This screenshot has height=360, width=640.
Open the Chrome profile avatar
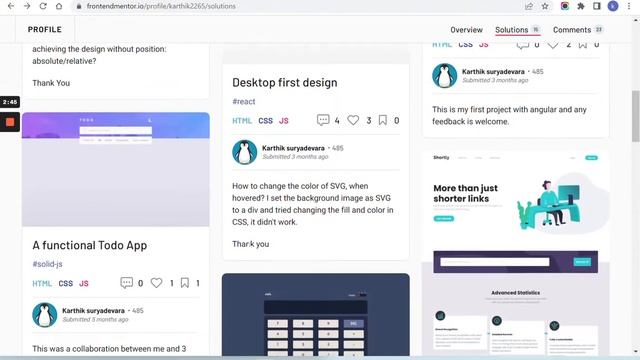[613, 6]
